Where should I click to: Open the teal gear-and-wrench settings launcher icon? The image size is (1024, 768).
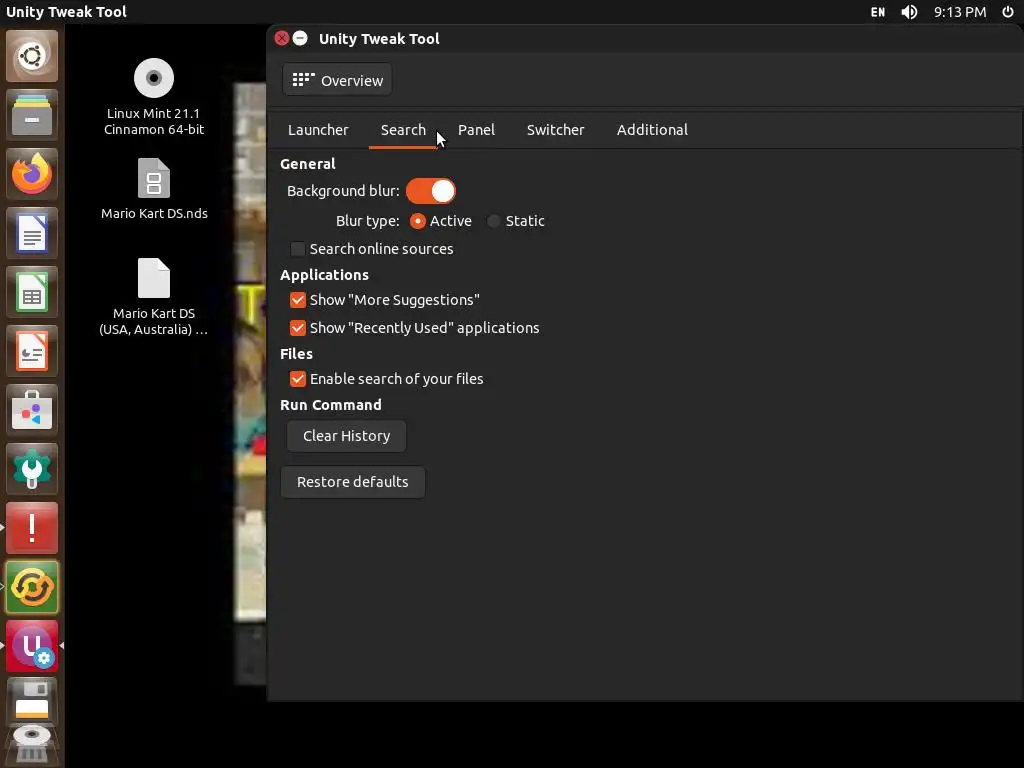click(x=32, y=469)
